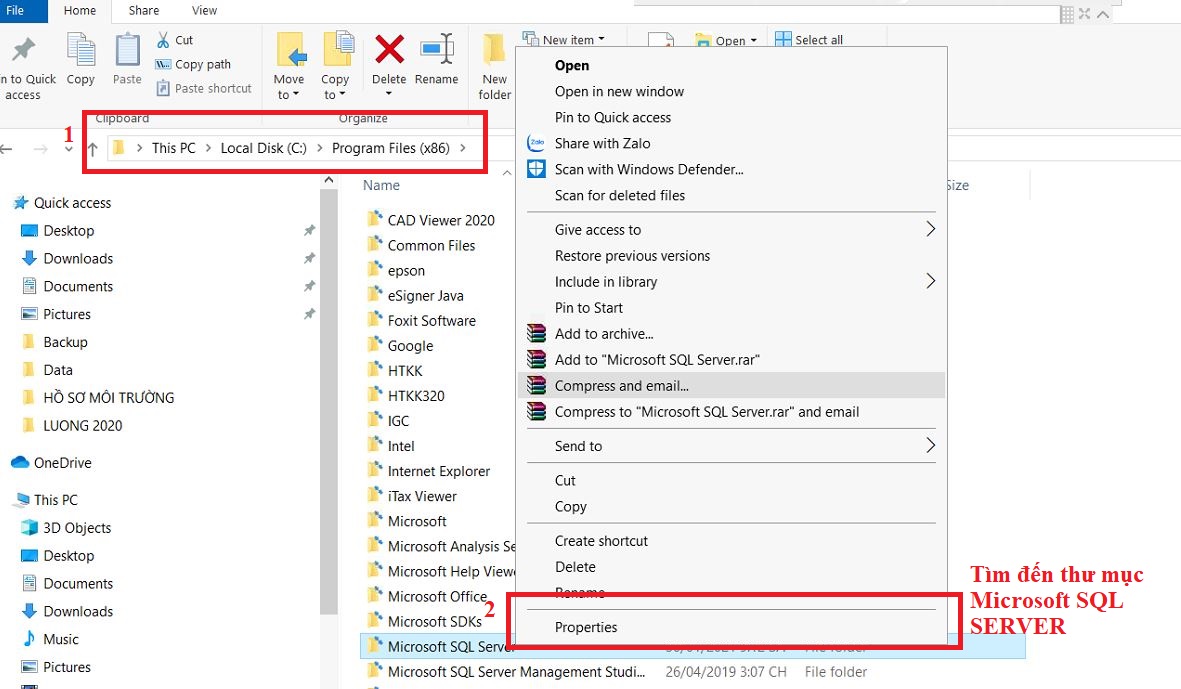This screenshot has height=689, width=1181.
Task: Click the Copy icon in the Clipboard group
Action: coord(81,50)
